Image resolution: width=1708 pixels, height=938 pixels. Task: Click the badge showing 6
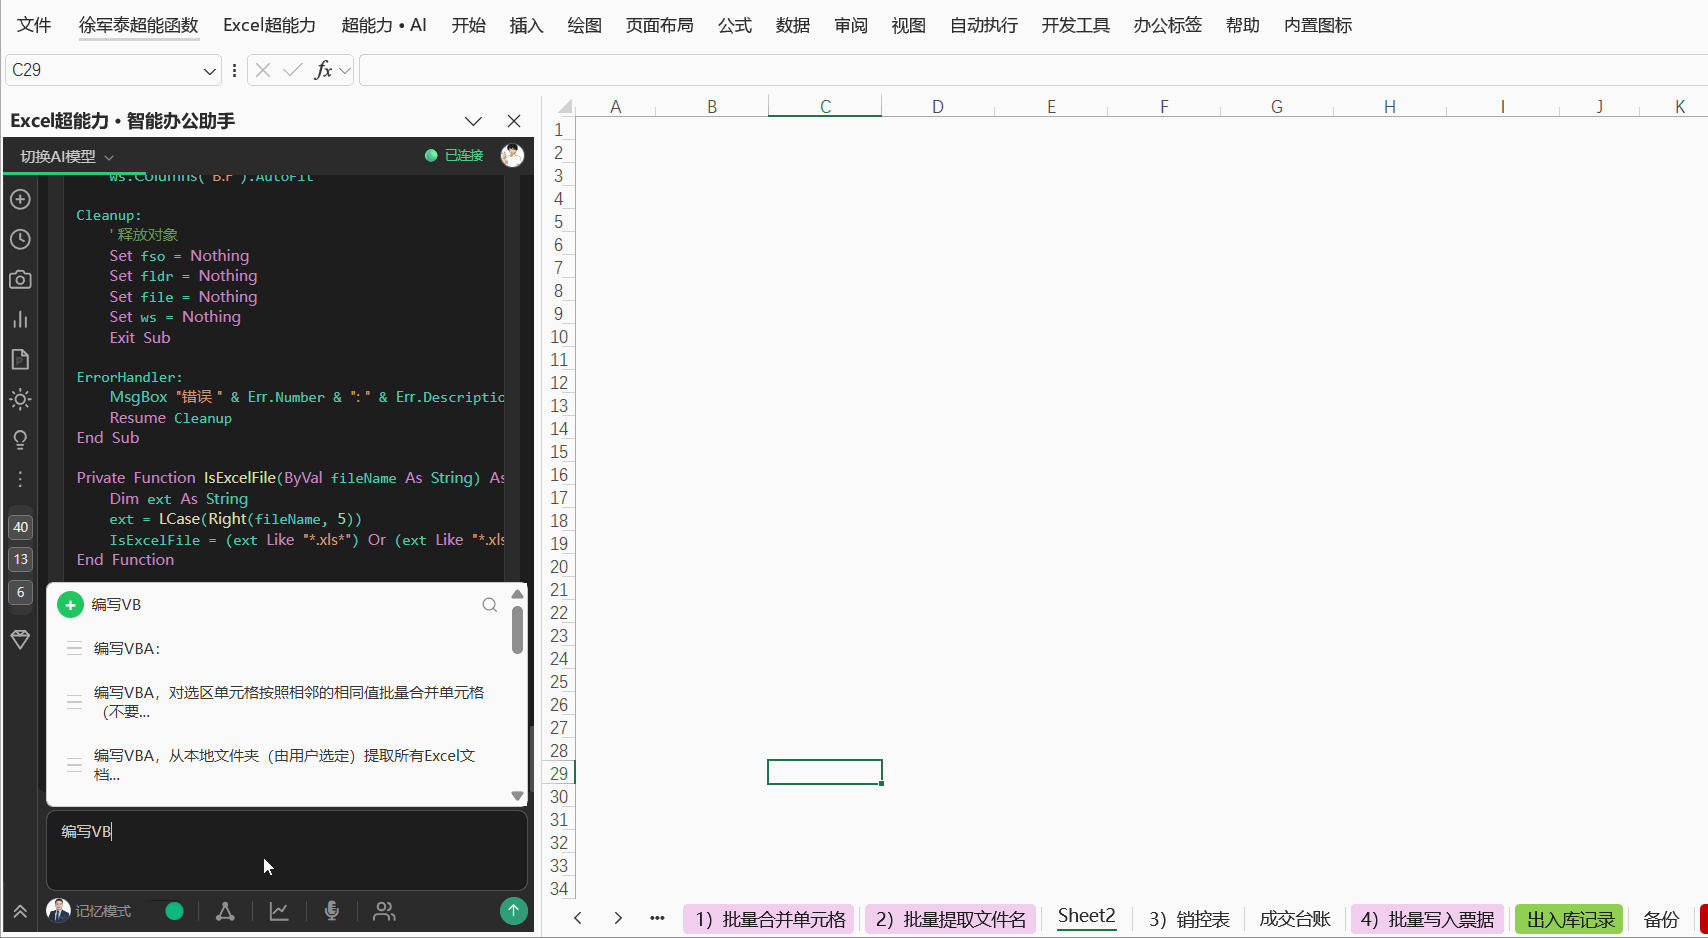pyautogui.click(x=20, y=592)
